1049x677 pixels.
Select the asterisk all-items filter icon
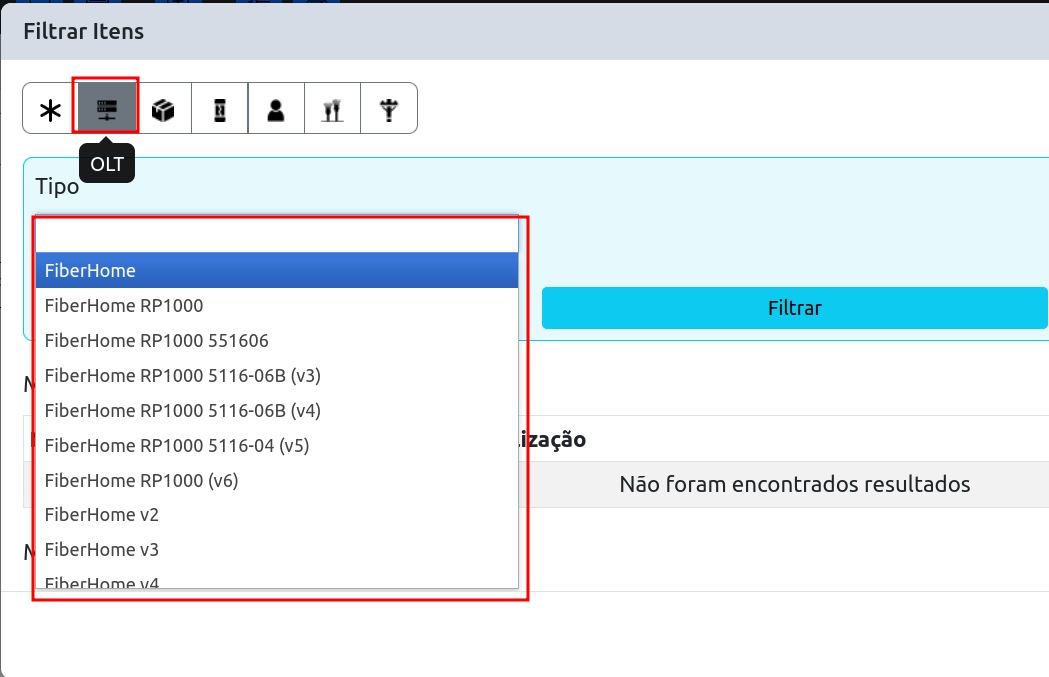[x=50, y=109]
